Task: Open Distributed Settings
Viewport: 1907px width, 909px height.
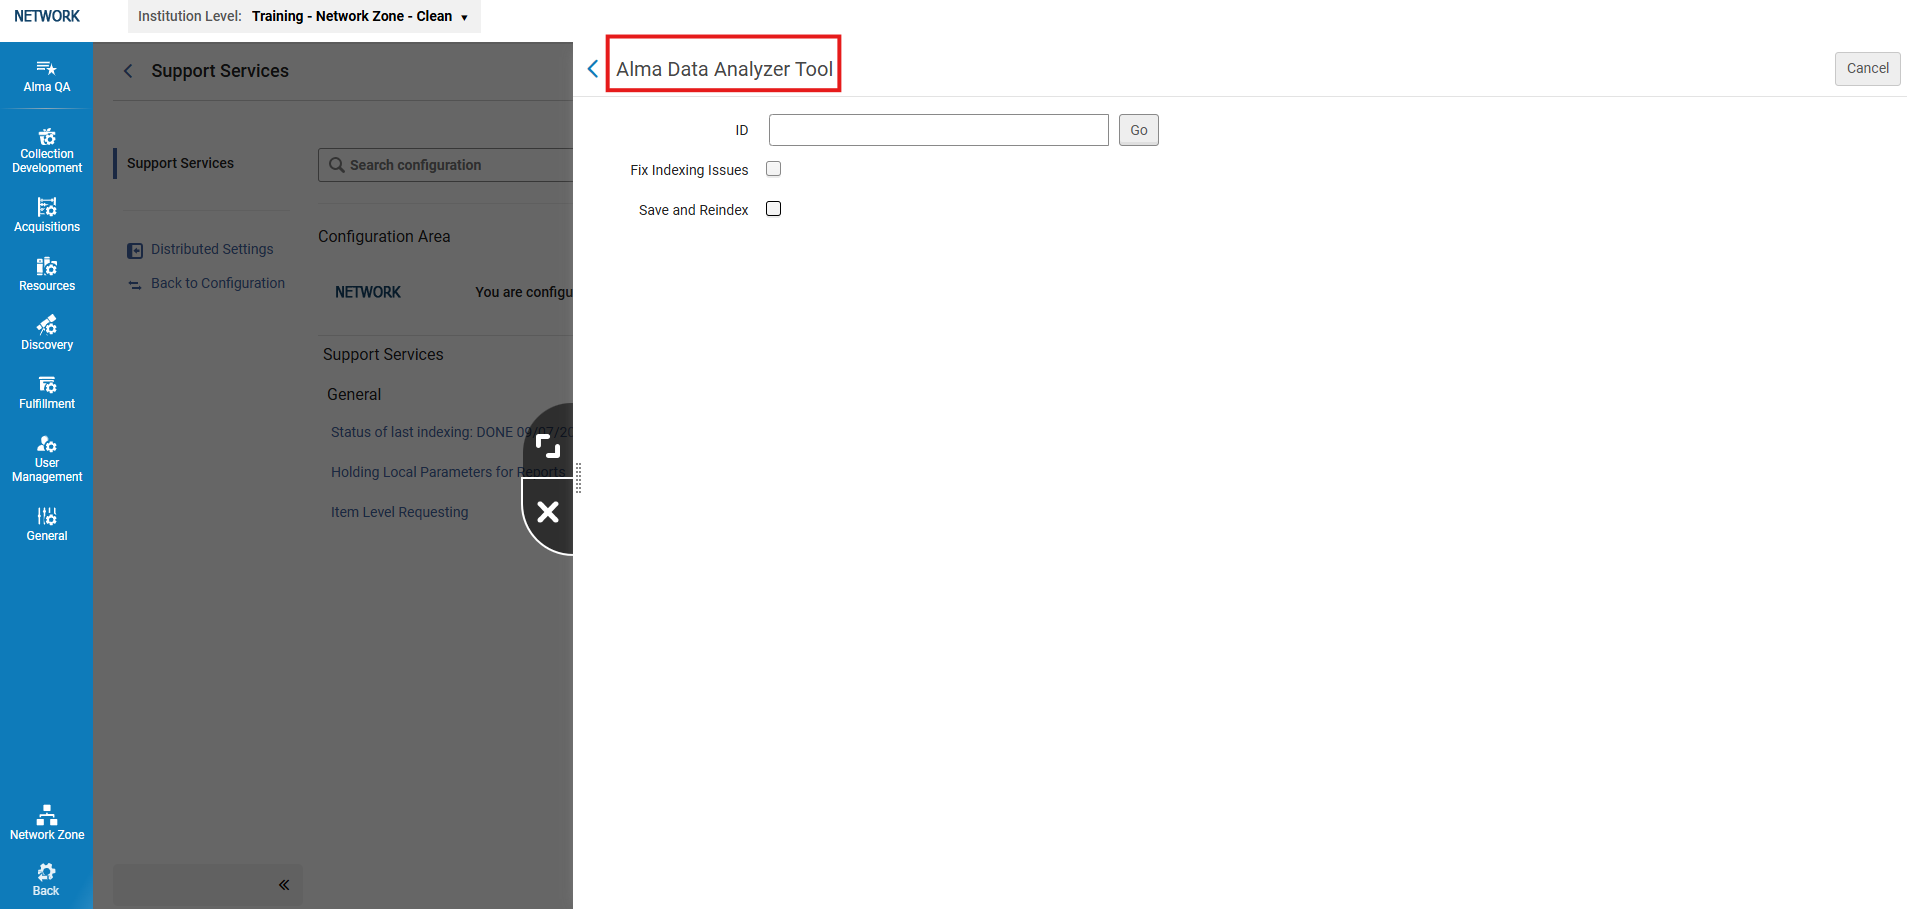Action: coord(211,249)
